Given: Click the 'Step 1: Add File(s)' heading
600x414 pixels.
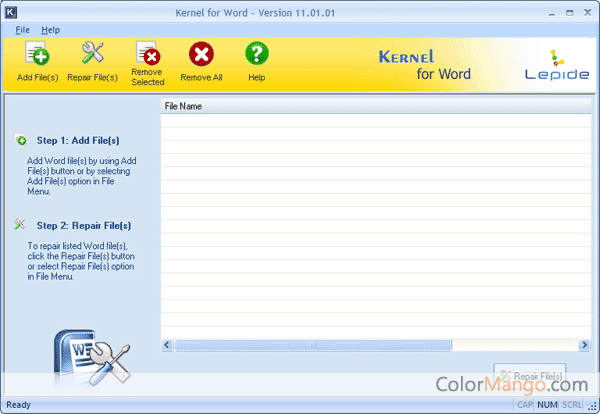Looking at the screenshot, I should [x=78, y=140].
